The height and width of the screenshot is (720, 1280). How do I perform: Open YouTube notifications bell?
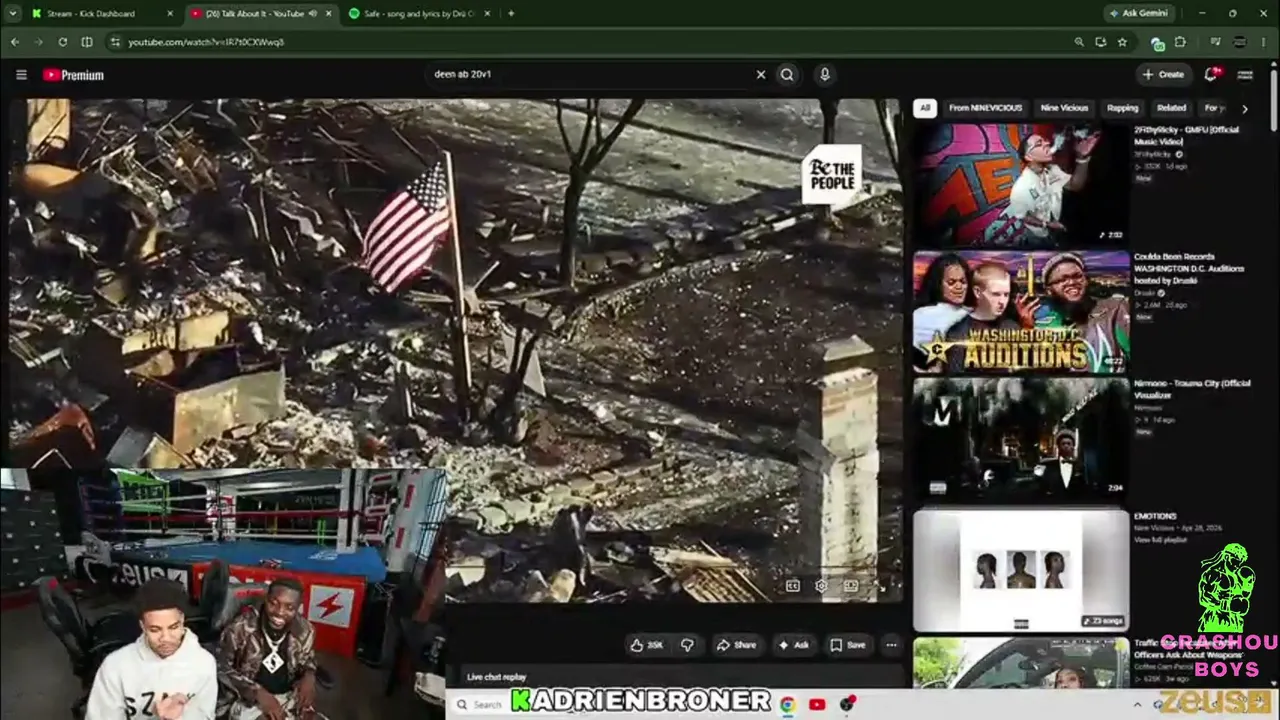coord(1211,74)
